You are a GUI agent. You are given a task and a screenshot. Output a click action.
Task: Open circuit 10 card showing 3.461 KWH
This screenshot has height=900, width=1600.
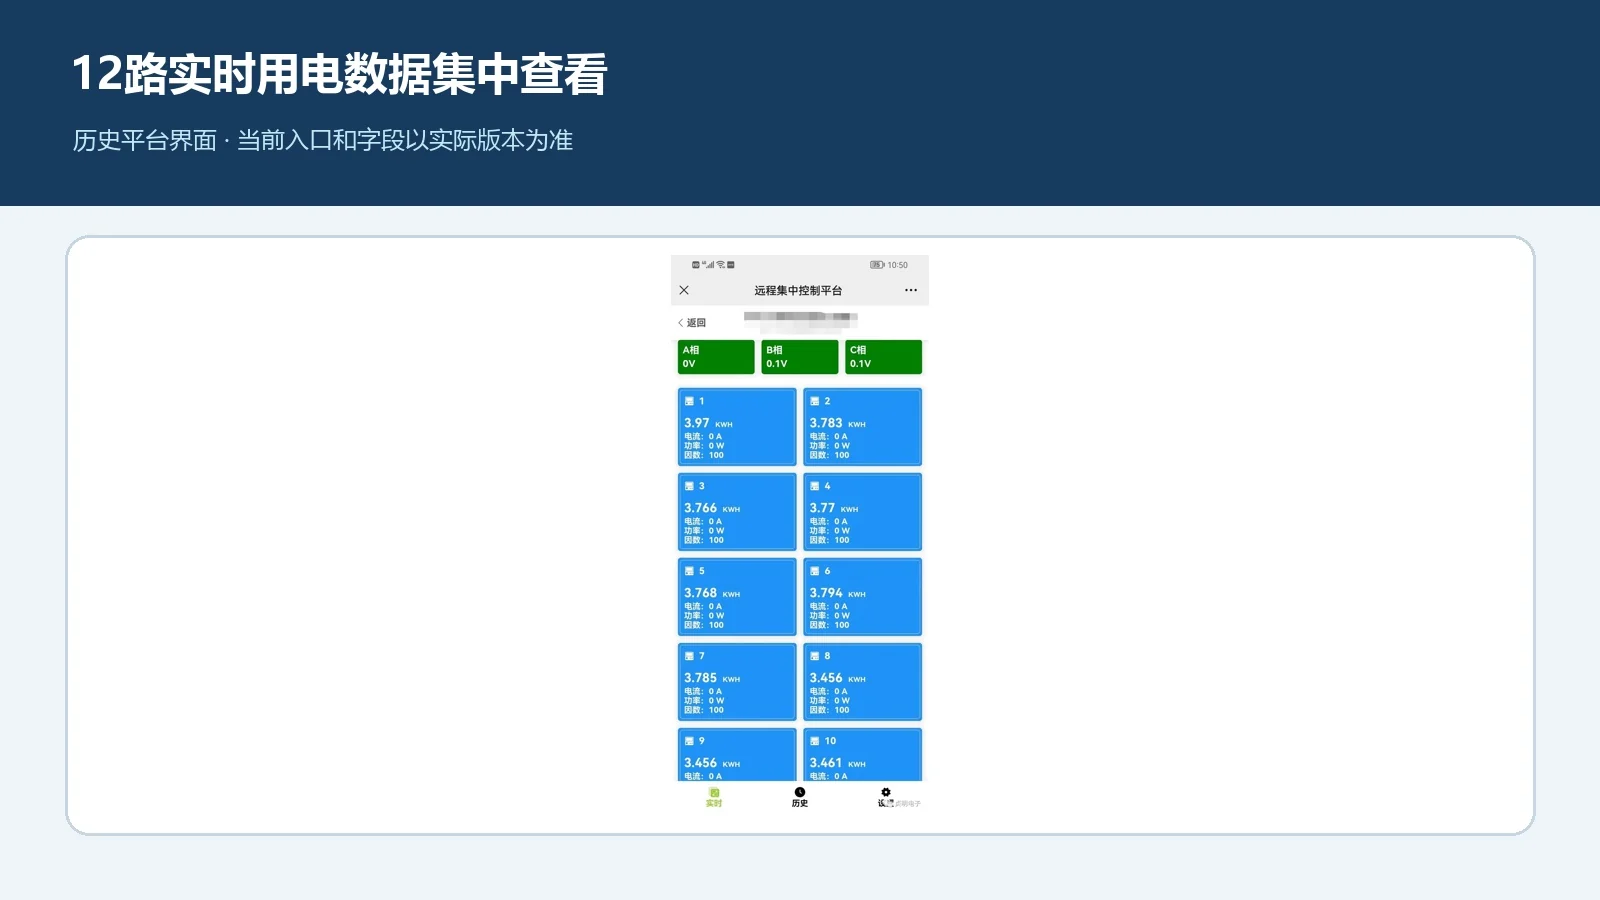pos(862,755)
